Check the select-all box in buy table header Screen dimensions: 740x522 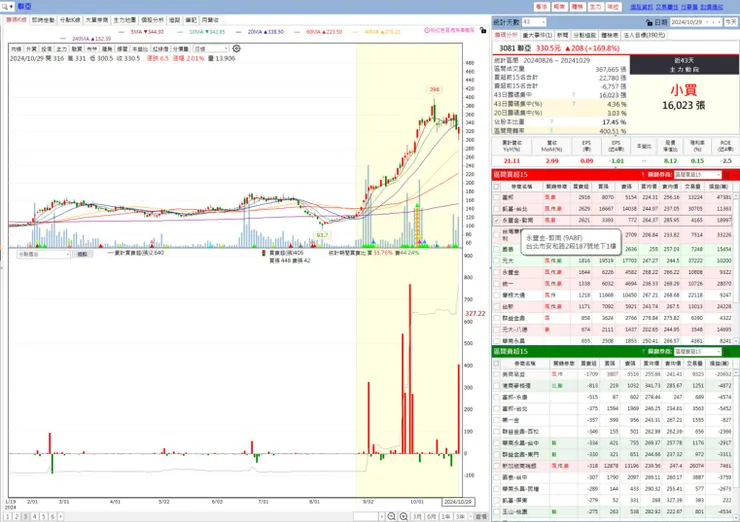point(496,186)
